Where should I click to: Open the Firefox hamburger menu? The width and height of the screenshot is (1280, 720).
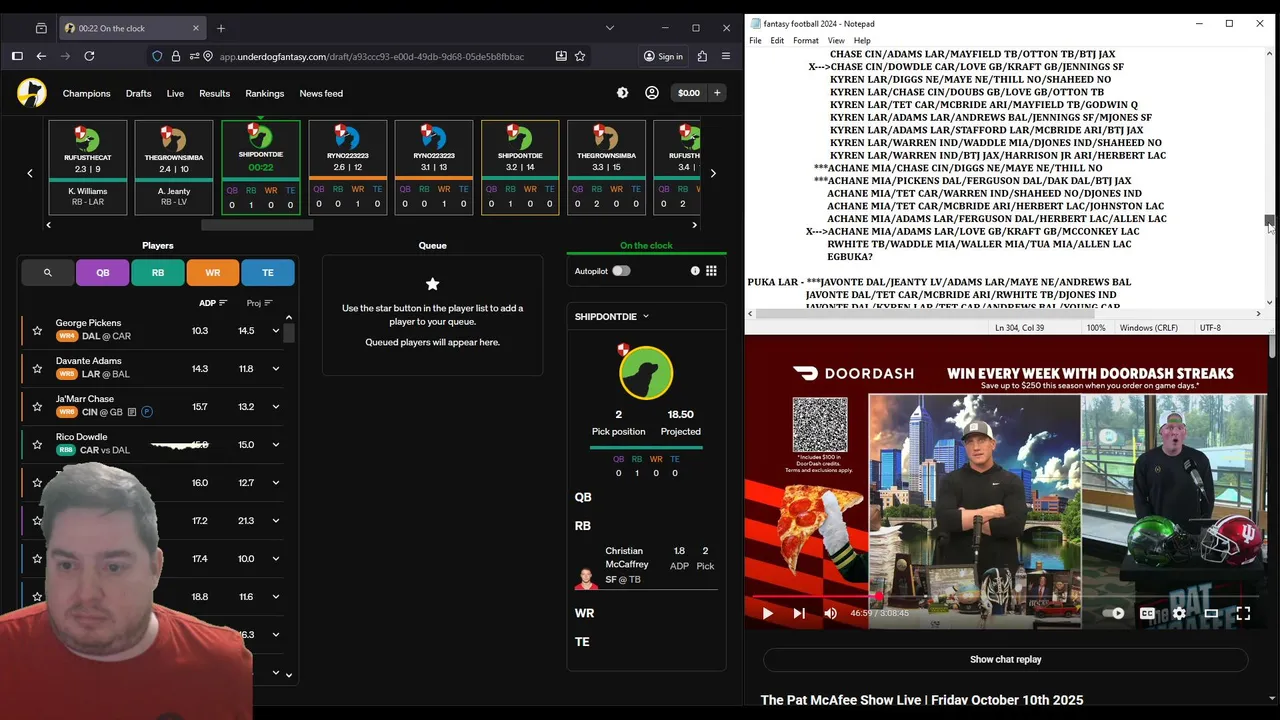[726, 57]
